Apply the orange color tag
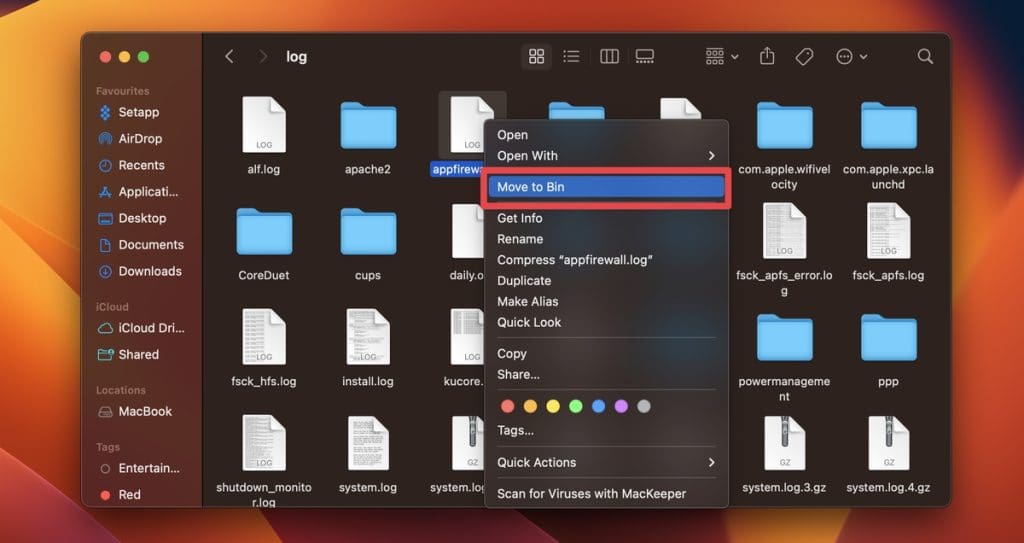The image size is (1024, 543). coord(530,406)
